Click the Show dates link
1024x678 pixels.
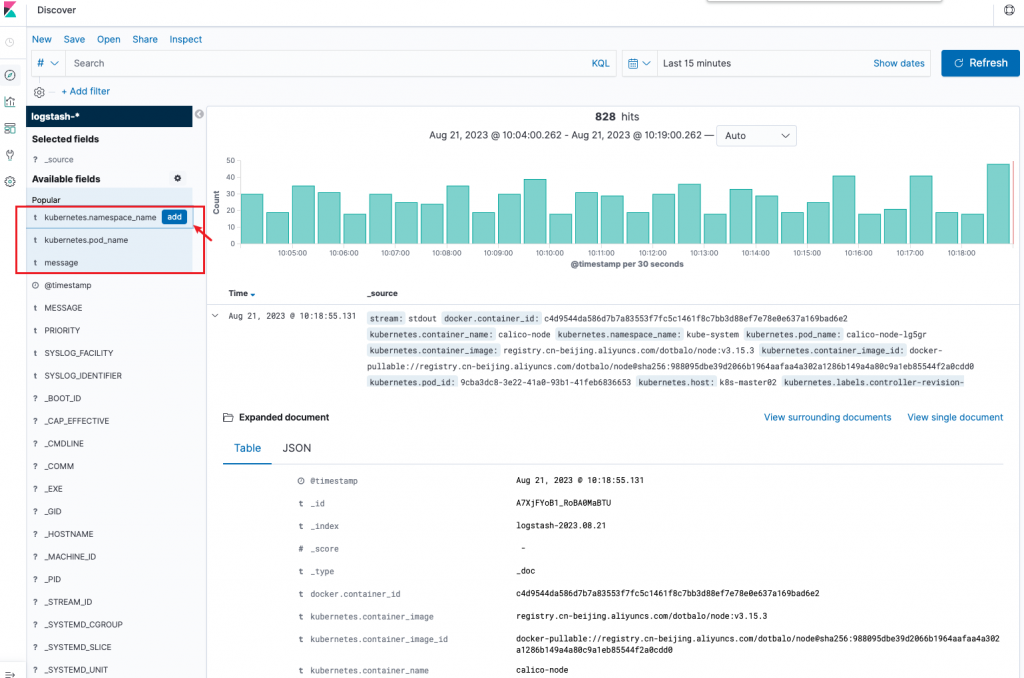(899, 63)
